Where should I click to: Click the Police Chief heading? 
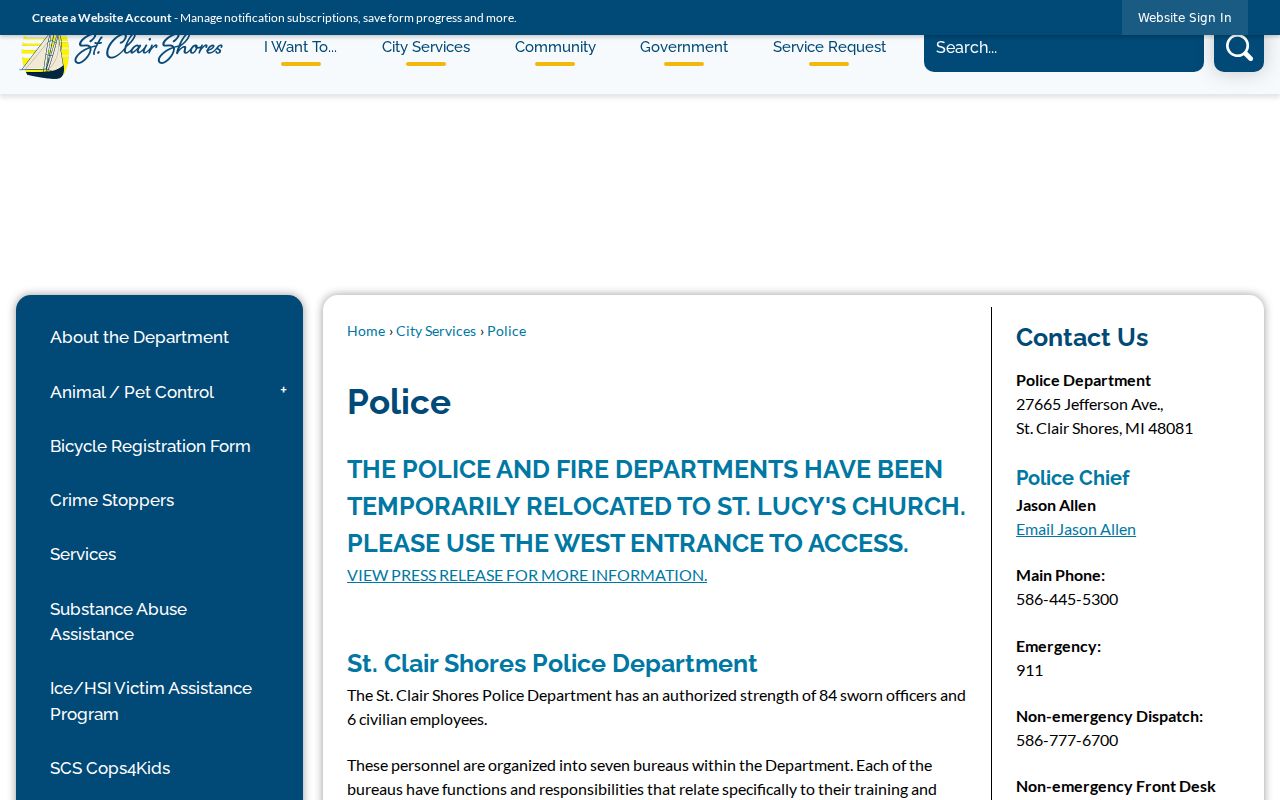coord(1073,478)
